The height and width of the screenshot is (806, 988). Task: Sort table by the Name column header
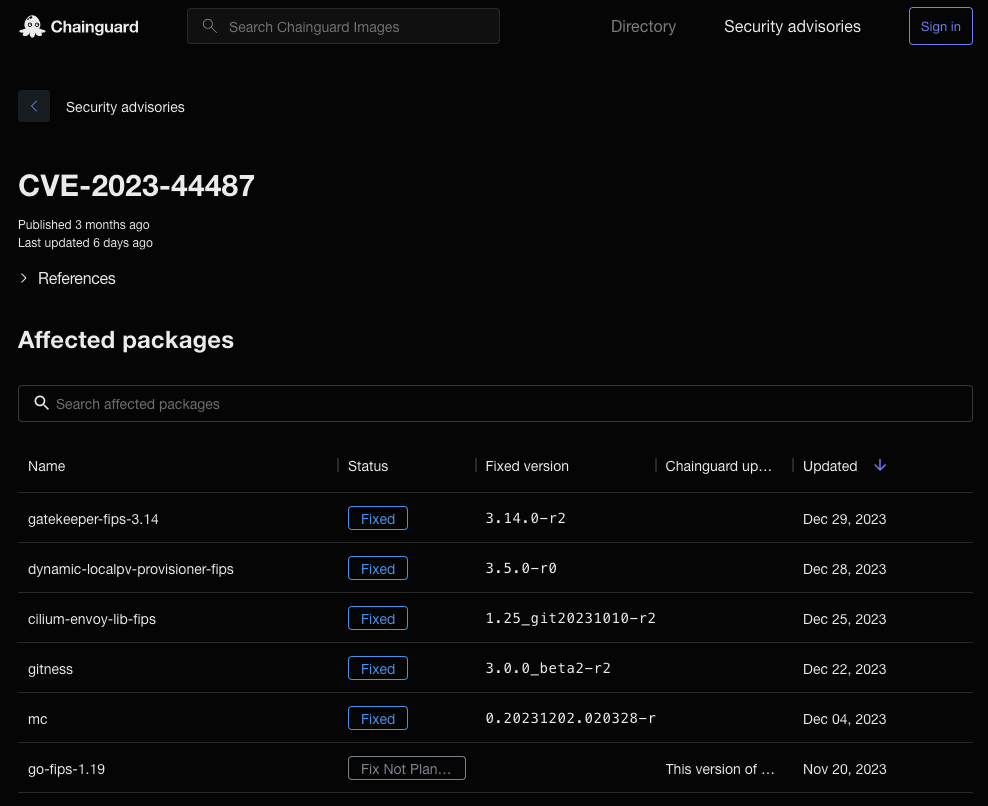pos(46,466)
